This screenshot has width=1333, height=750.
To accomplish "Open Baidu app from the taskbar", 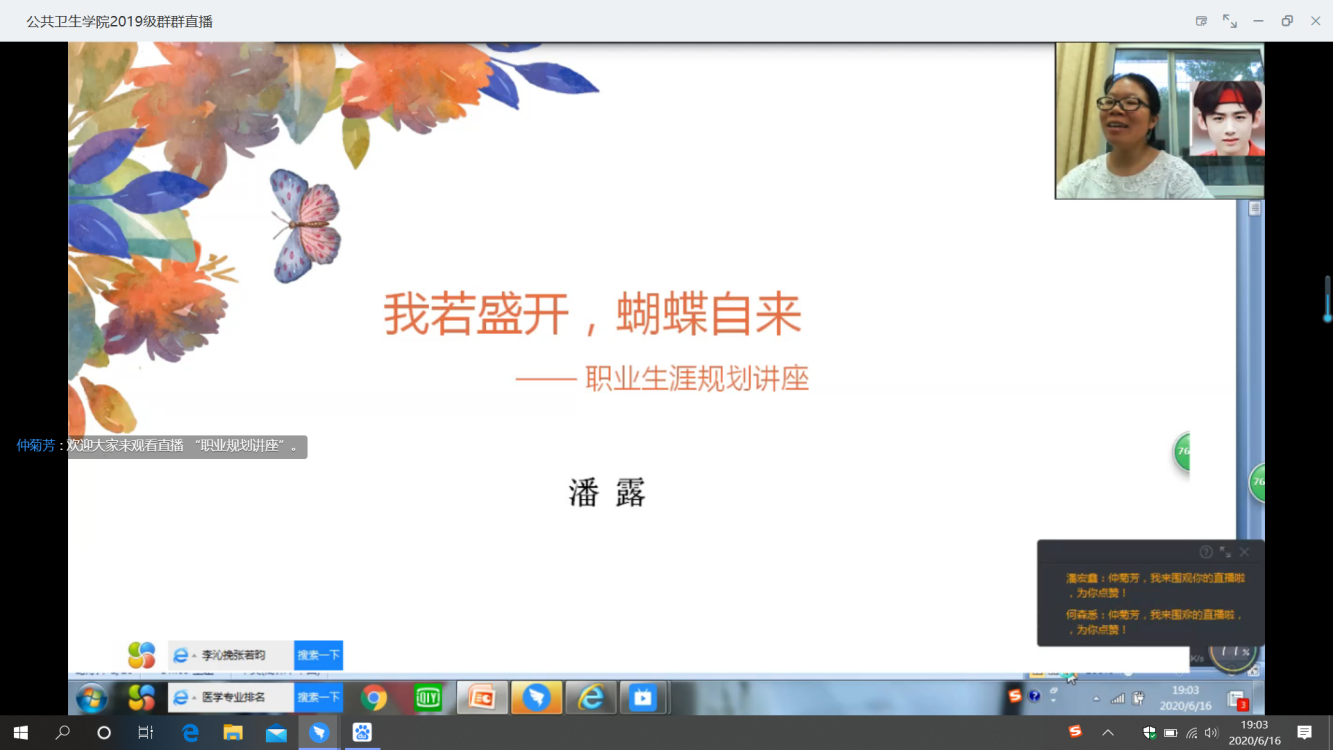I will coord(362,733).
